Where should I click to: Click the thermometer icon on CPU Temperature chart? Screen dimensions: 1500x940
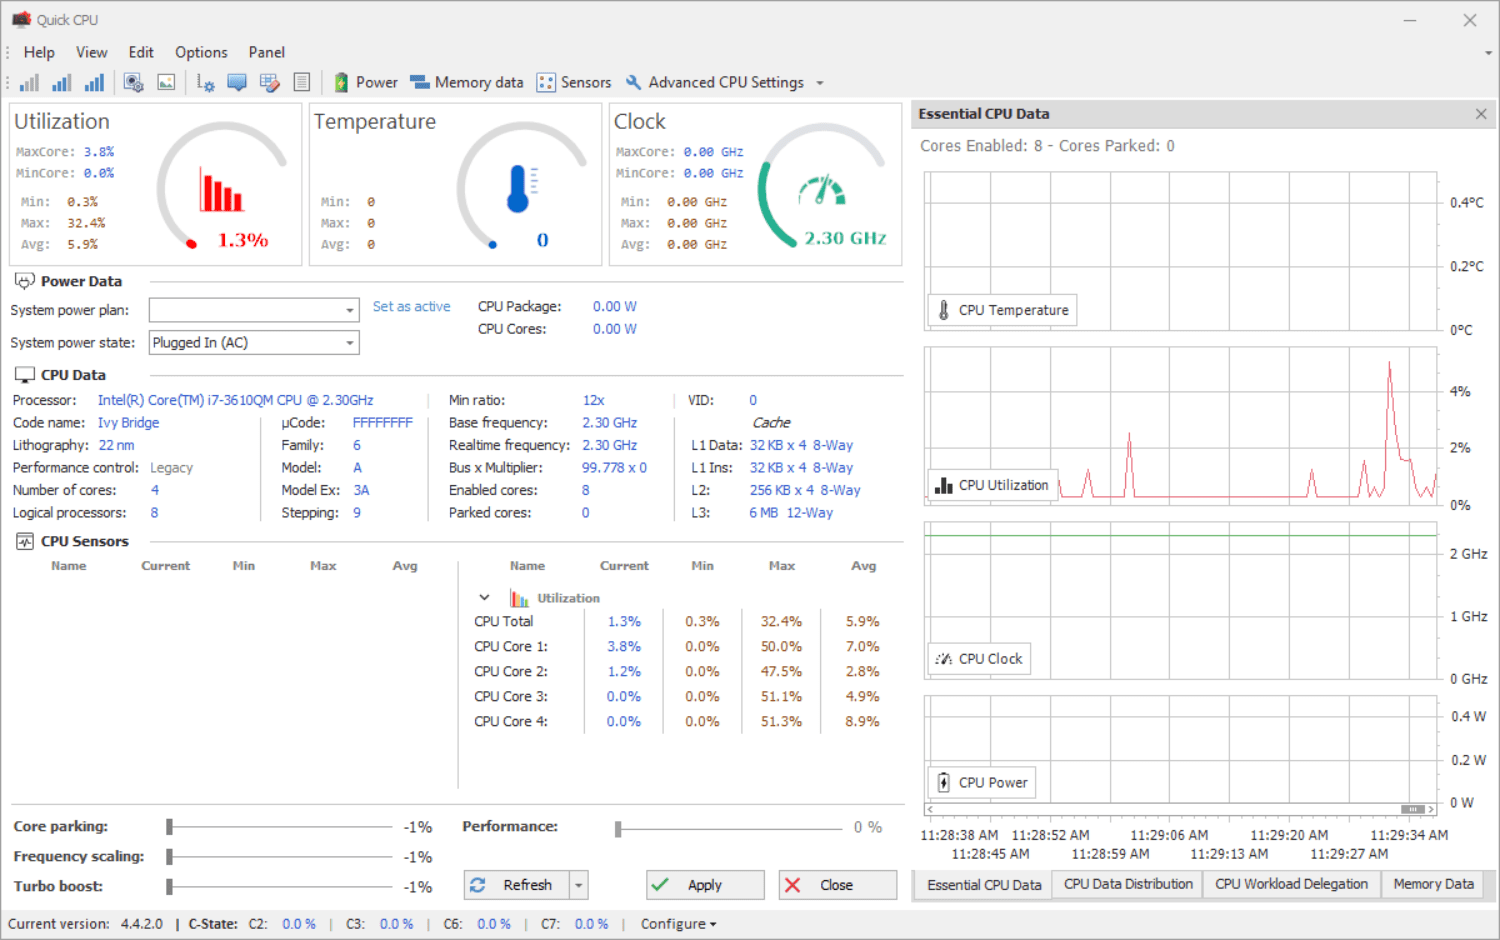[x=943, y=310]
